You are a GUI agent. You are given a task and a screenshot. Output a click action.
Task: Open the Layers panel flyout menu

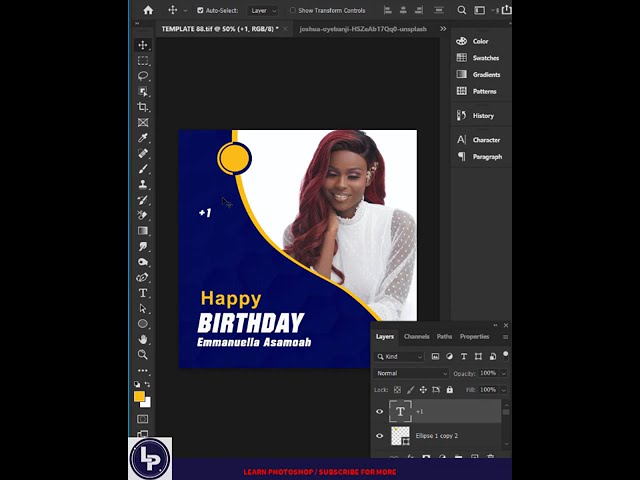[505, 337]
